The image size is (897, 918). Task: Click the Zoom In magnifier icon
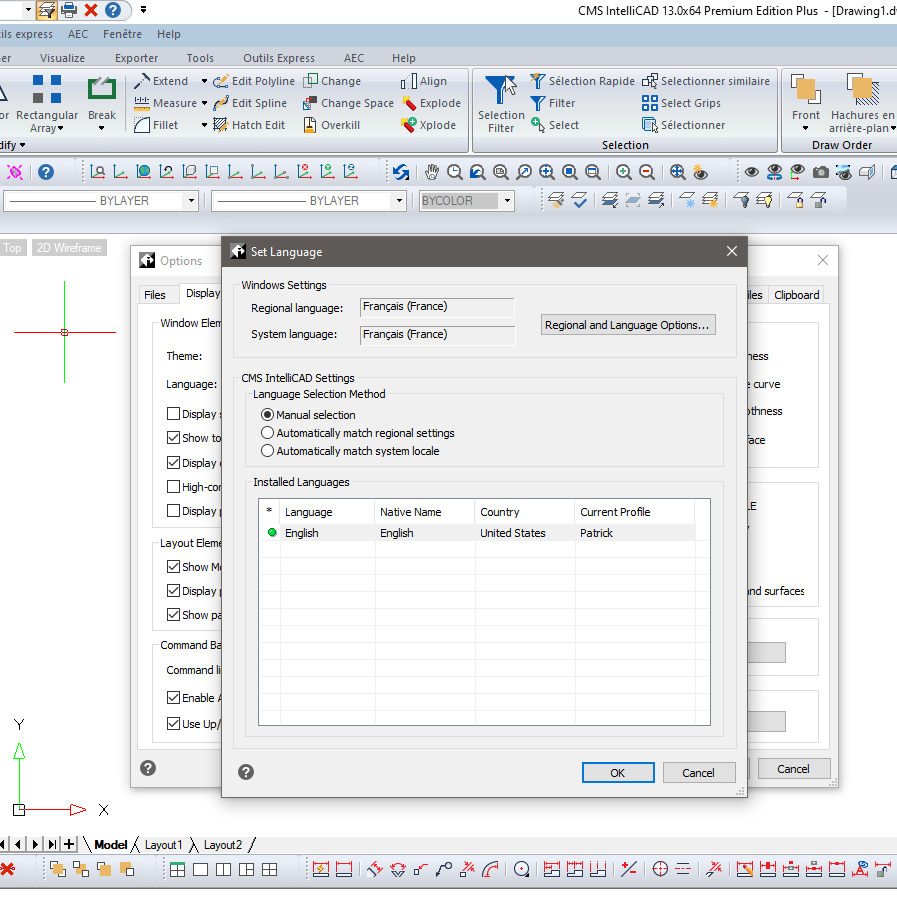click(x=624, y=172)
